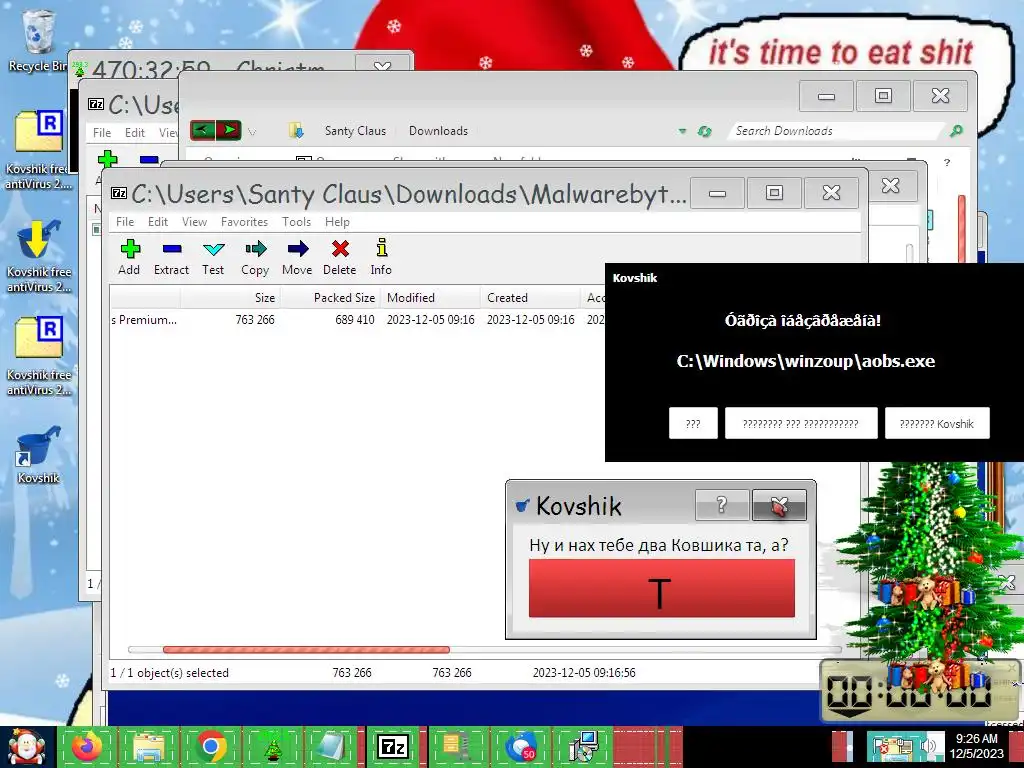Click the Christmas tree app on taskbar
This screenshot has height=768, width=1024.
272,747
